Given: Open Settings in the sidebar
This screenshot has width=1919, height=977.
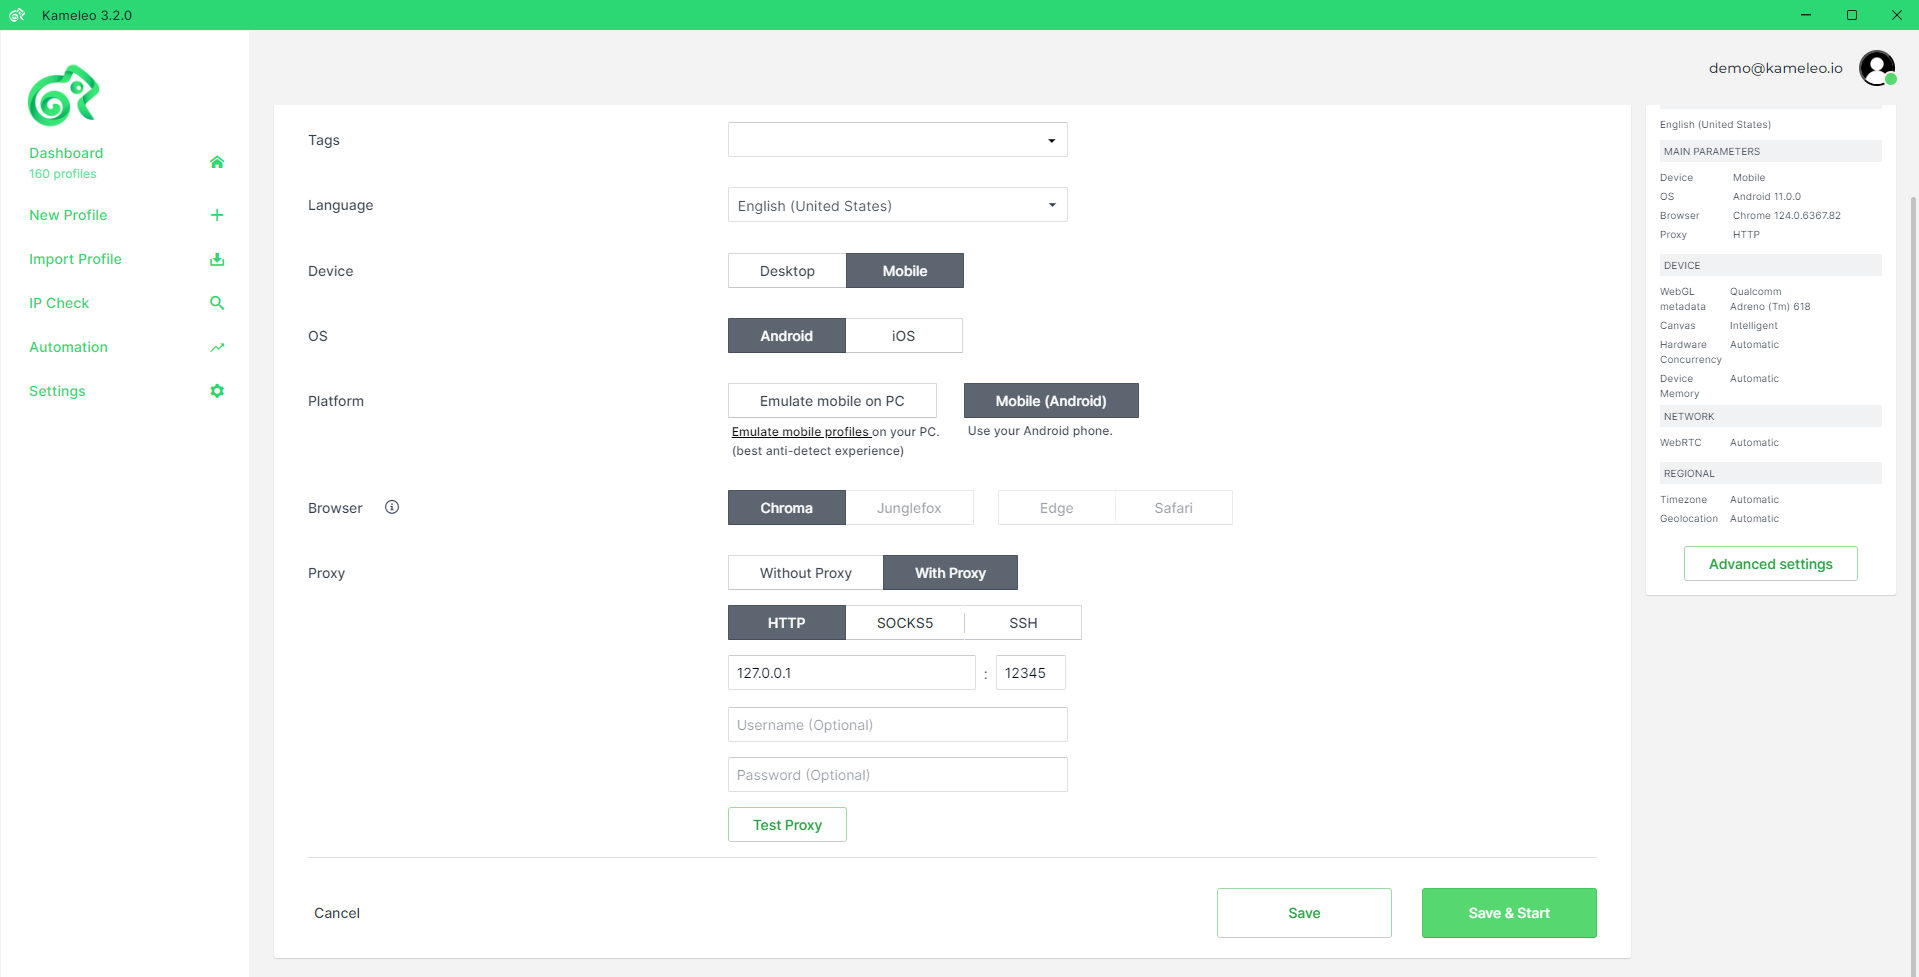Looking at the screenshot, I should pyautogui.click(x=57, y=391).
